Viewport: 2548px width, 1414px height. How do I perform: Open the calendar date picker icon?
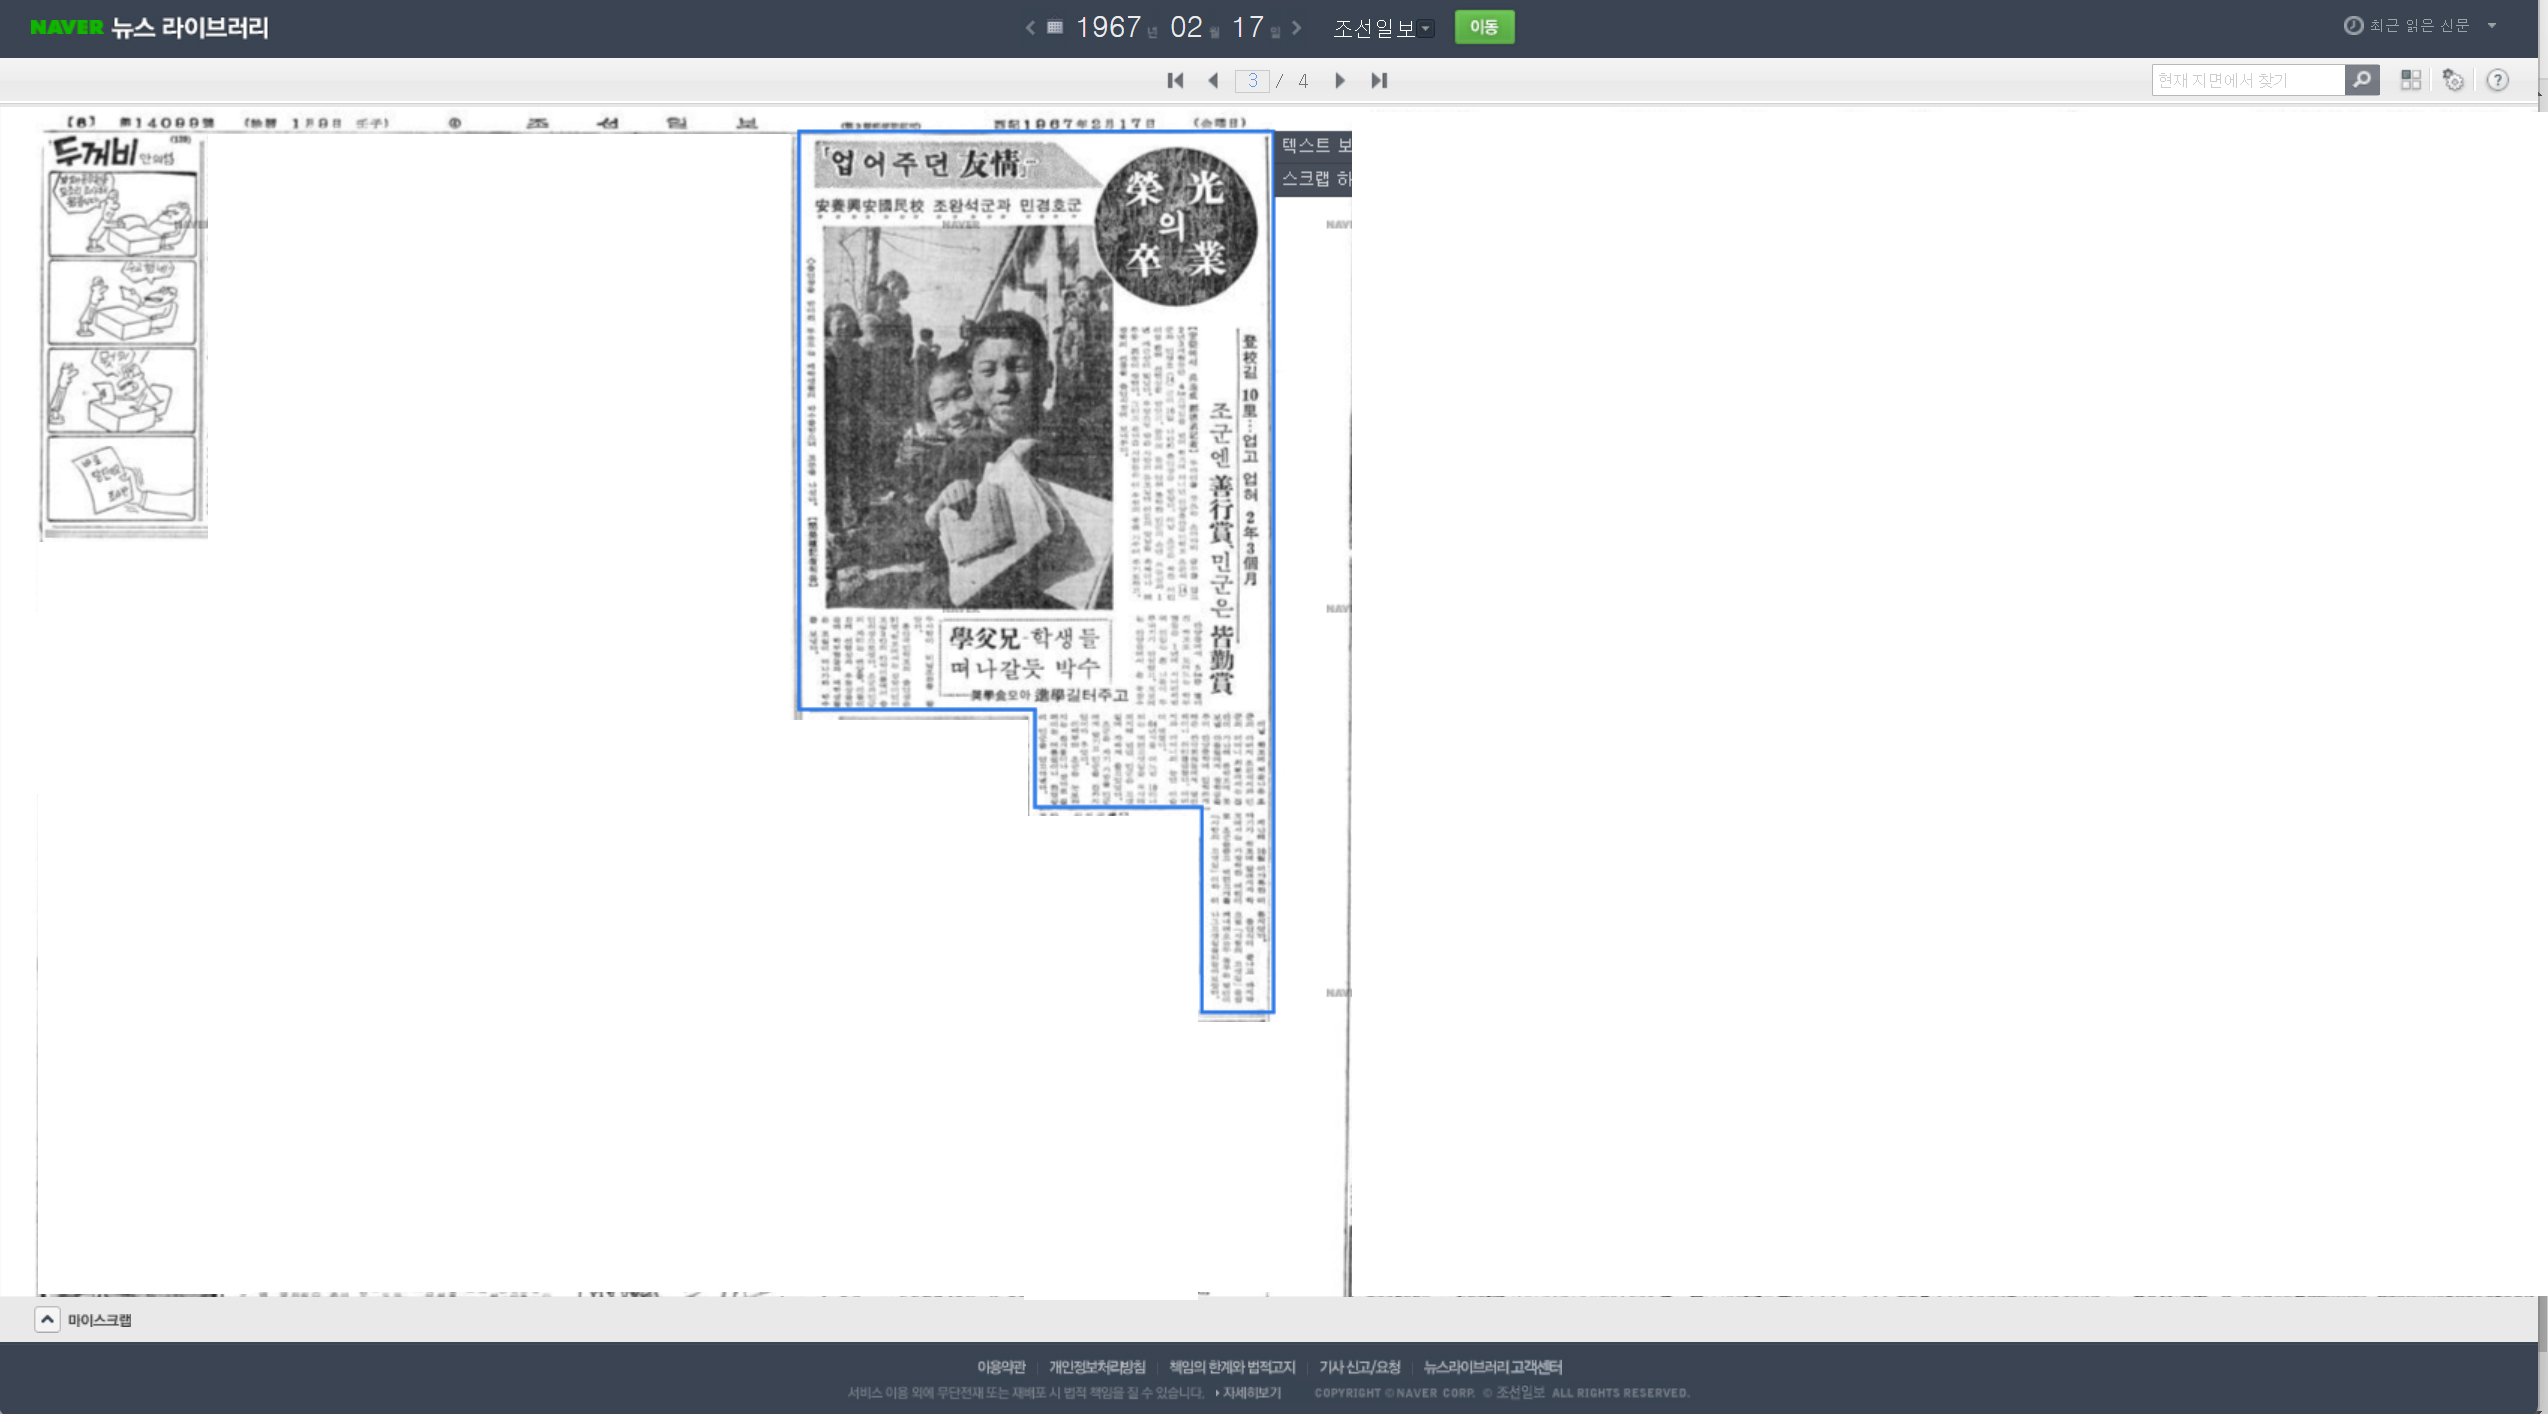coord(1054,27)
